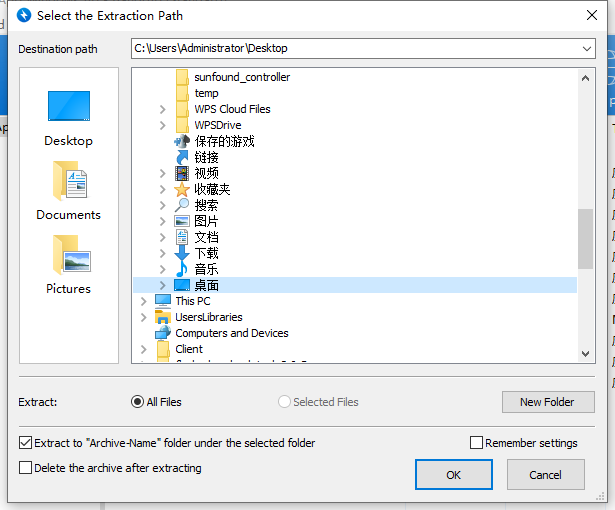Image resolution: width=615 pixels, height=510 pixels.
Task: Click the Computers and Devices network icon
Action: coord(163,333)
